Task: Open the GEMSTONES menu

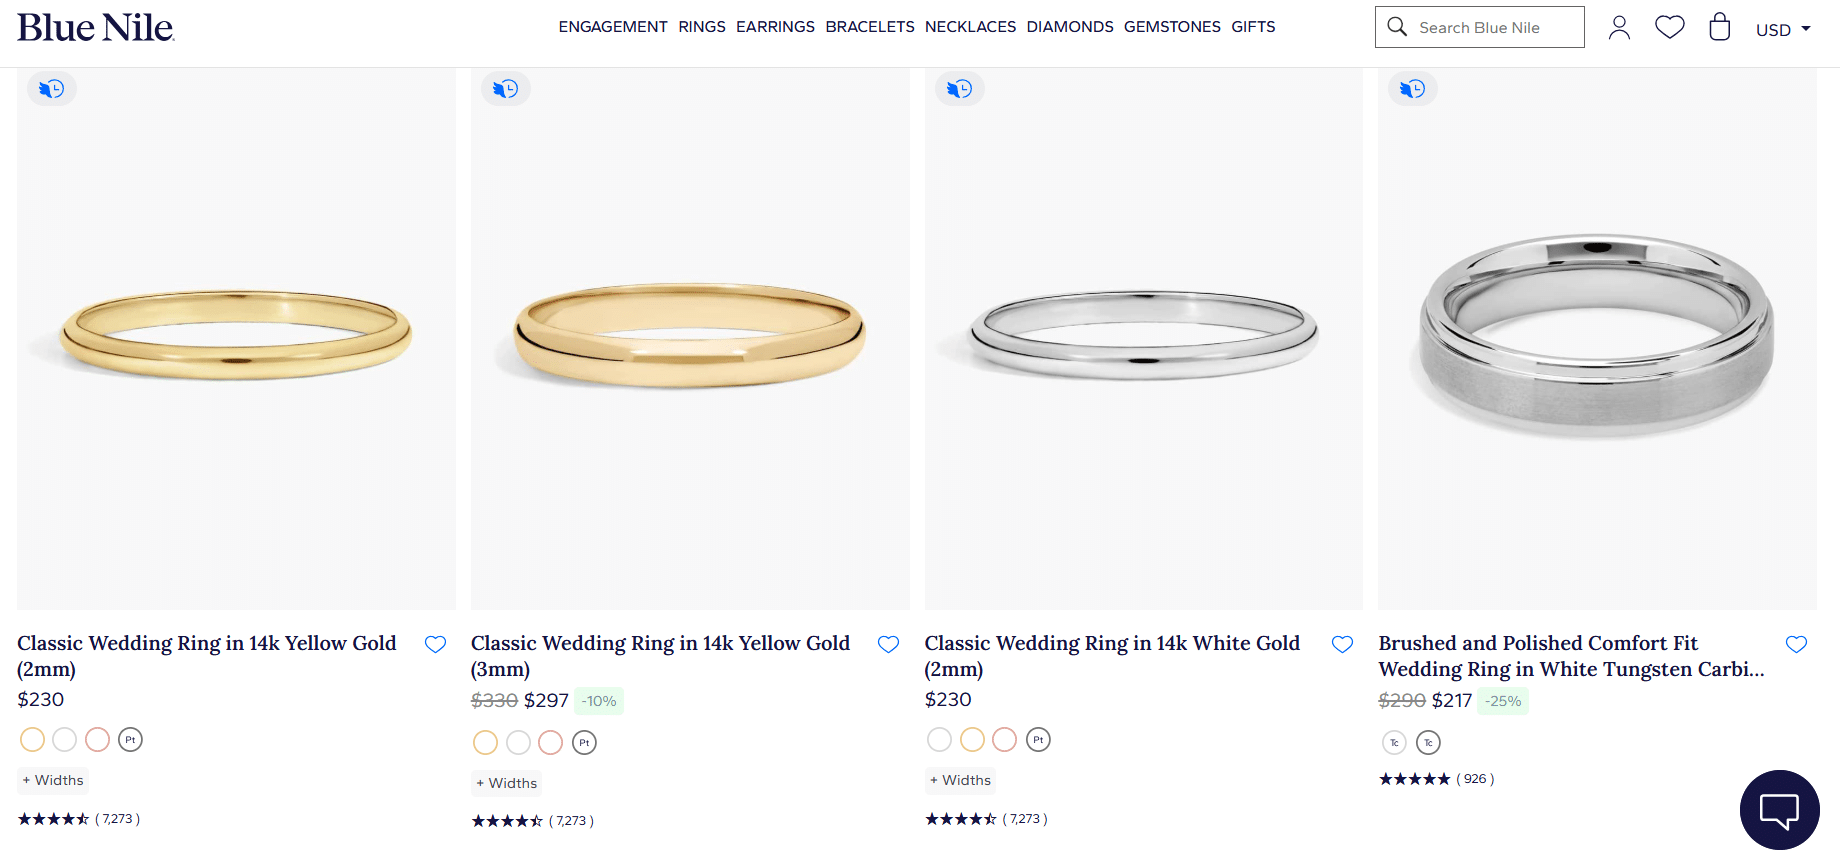Action: click(1172, 27)
